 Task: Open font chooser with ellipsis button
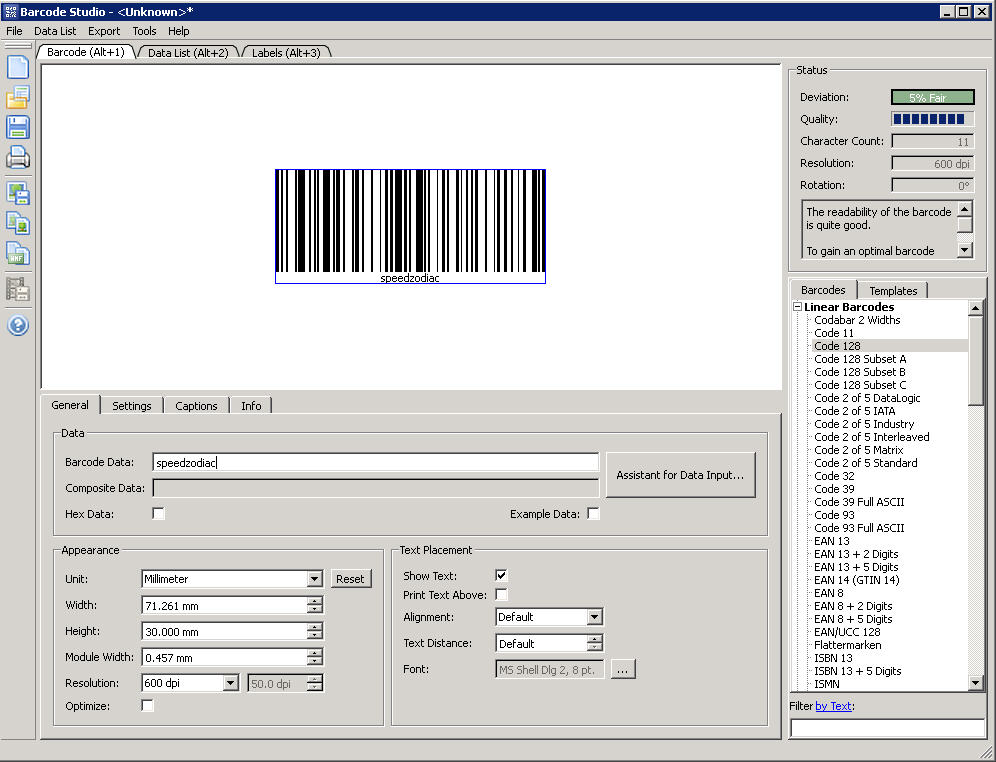point(622,669)
